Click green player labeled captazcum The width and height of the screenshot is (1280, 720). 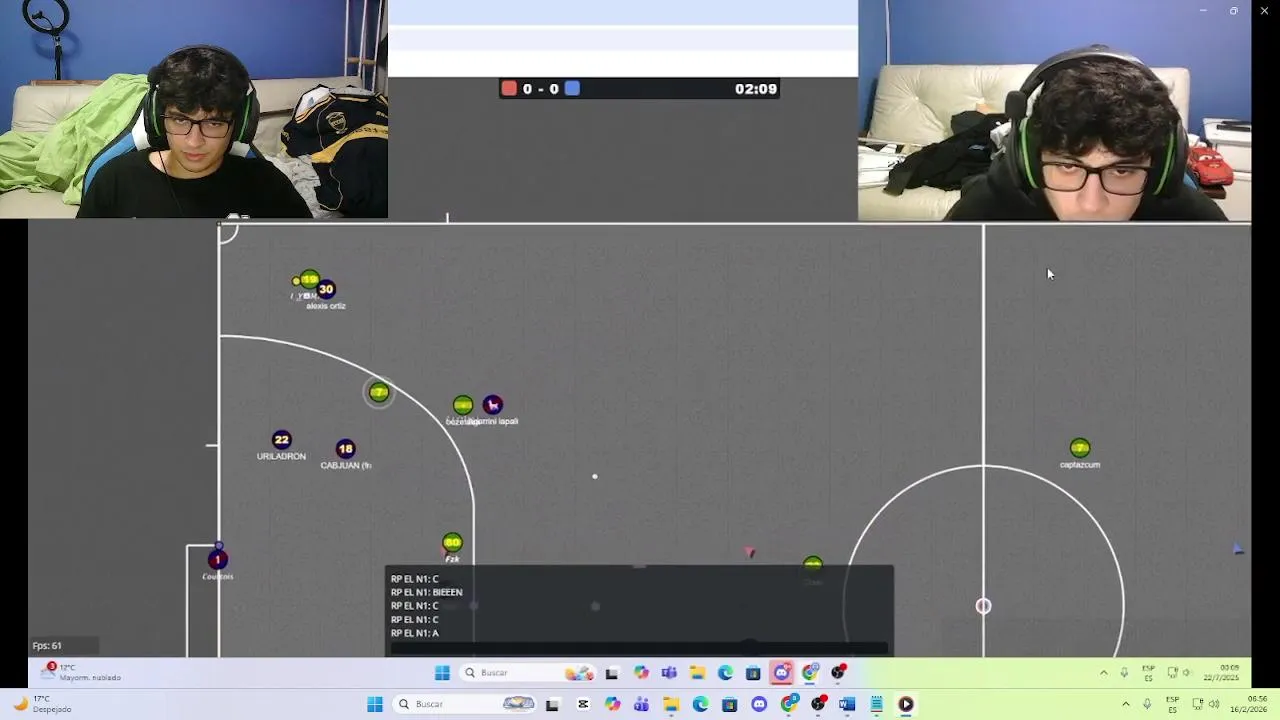pos(1080,448)
